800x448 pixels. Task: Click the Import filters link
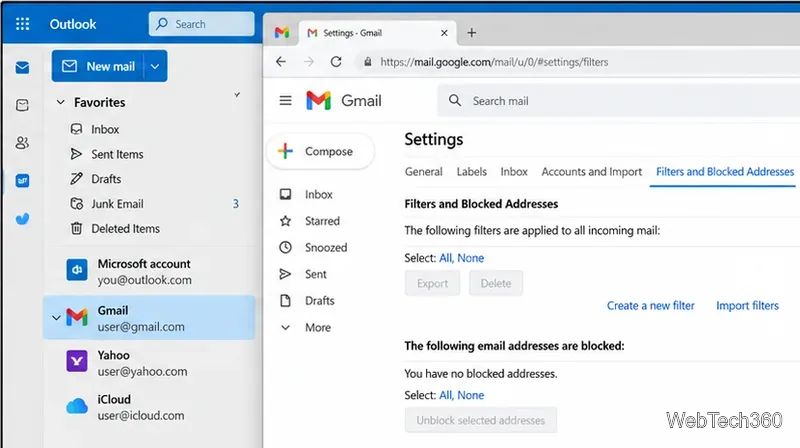tap(747, 306)
